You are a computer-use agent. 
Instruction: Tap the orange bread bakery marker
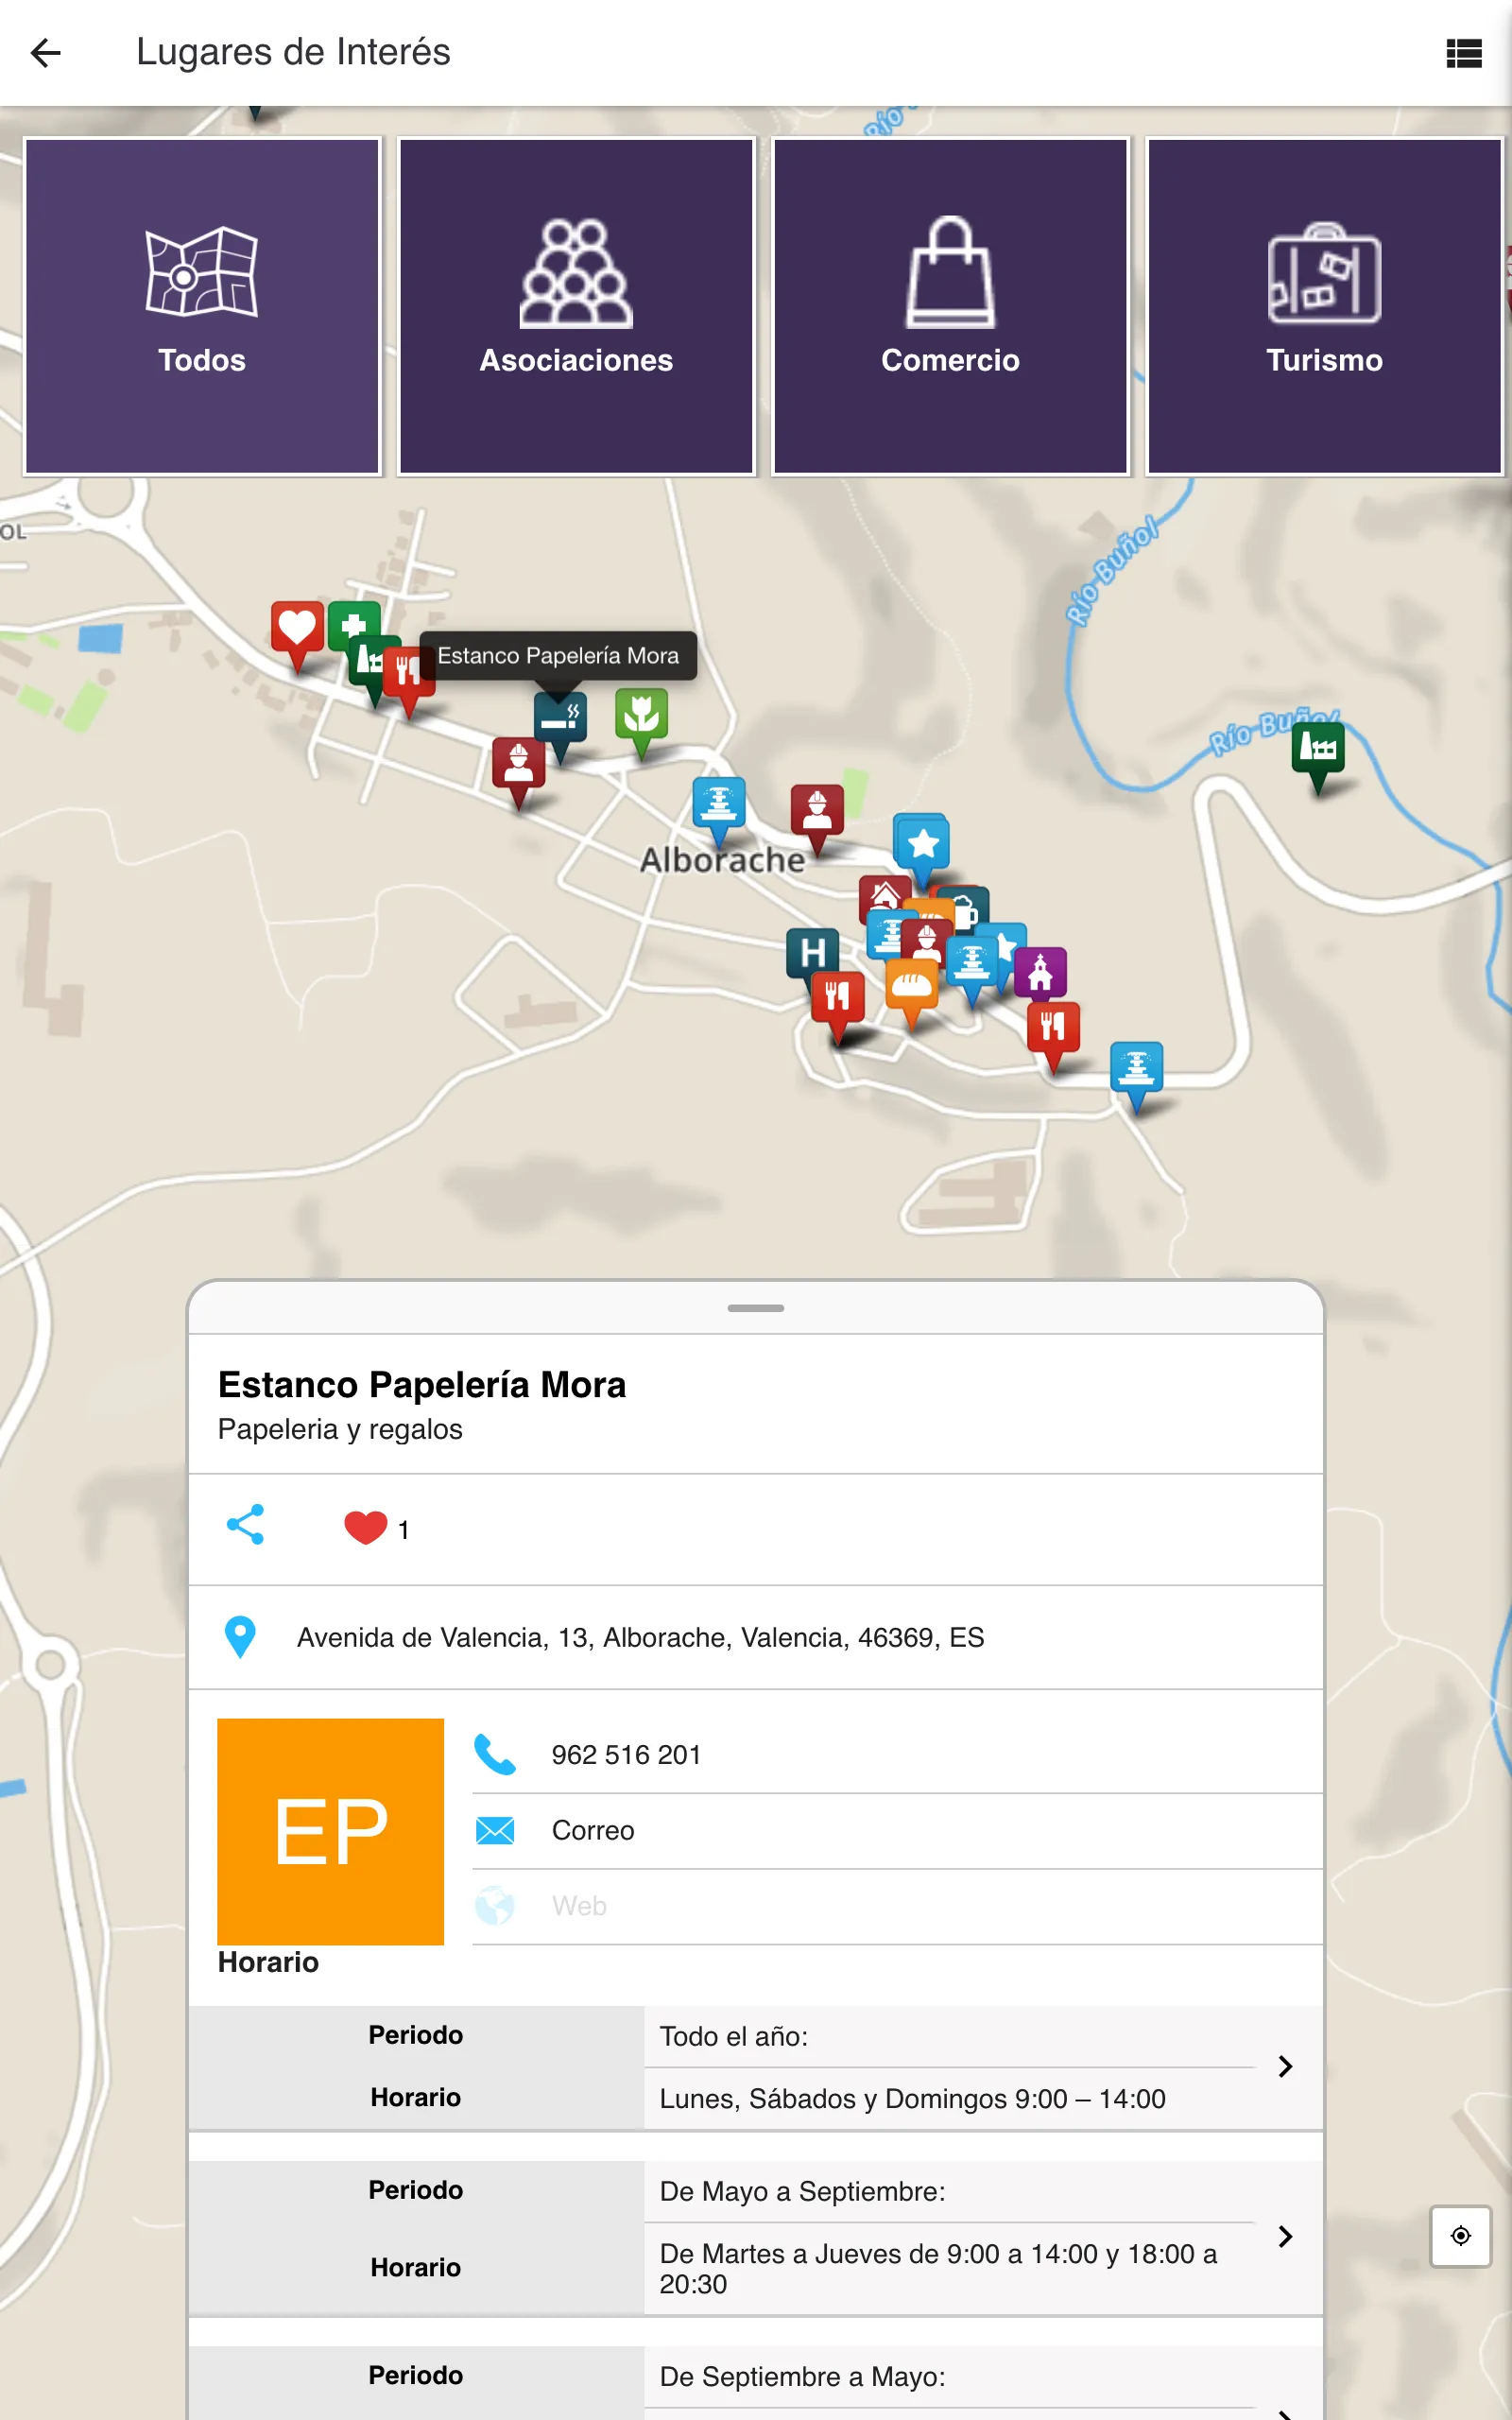tap(912, 986)
